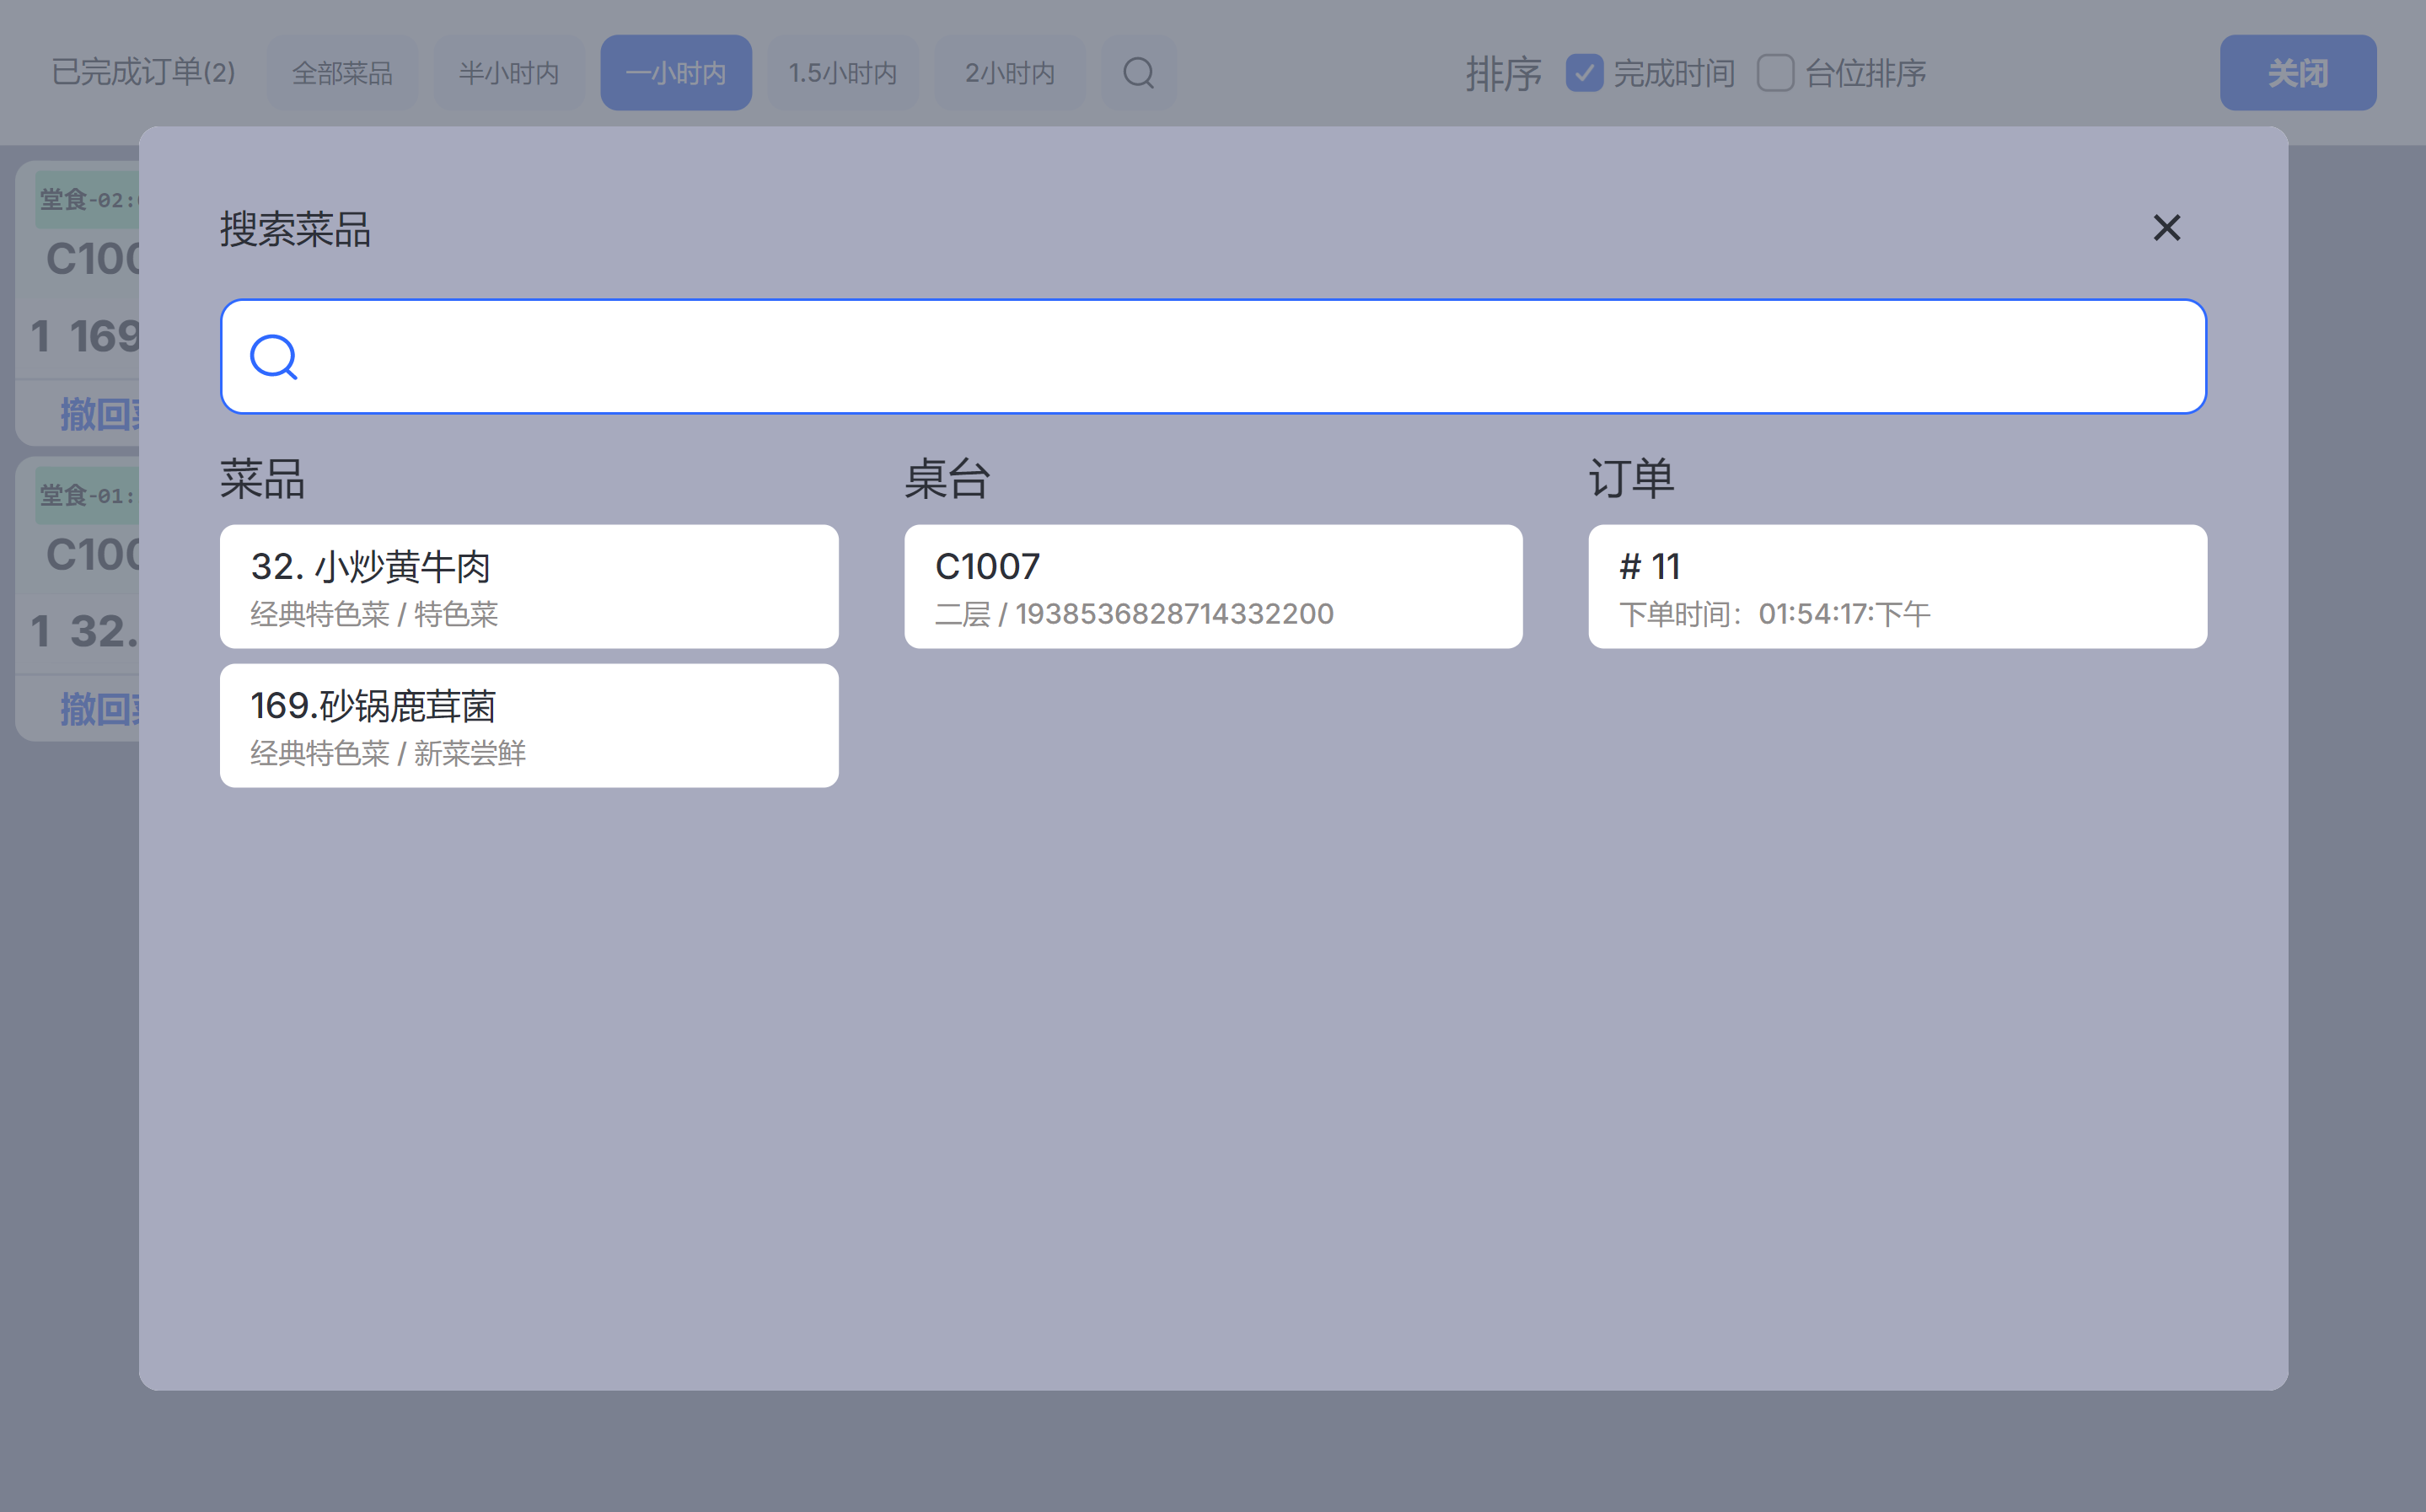Select 一小时内 time filter
The width and height of the screenshot is (2426, 1512).
[x=676, y=73]
